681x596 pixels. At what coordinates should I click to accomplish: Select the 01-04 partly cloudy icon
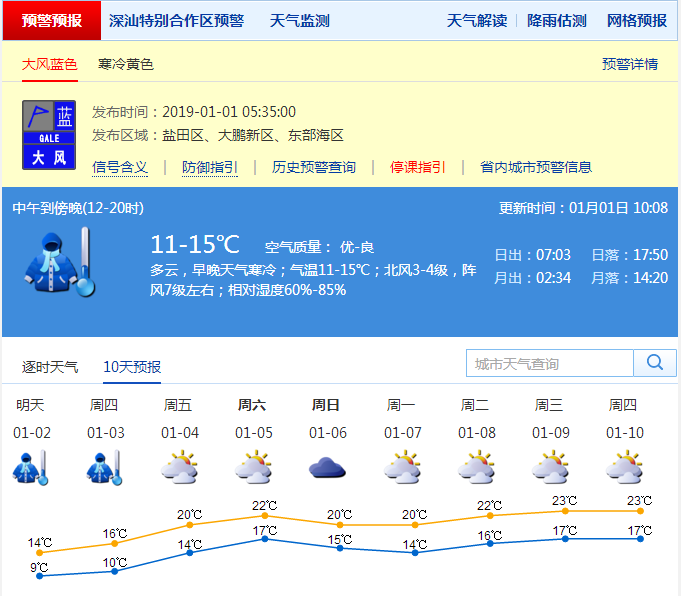click(178, 467)
